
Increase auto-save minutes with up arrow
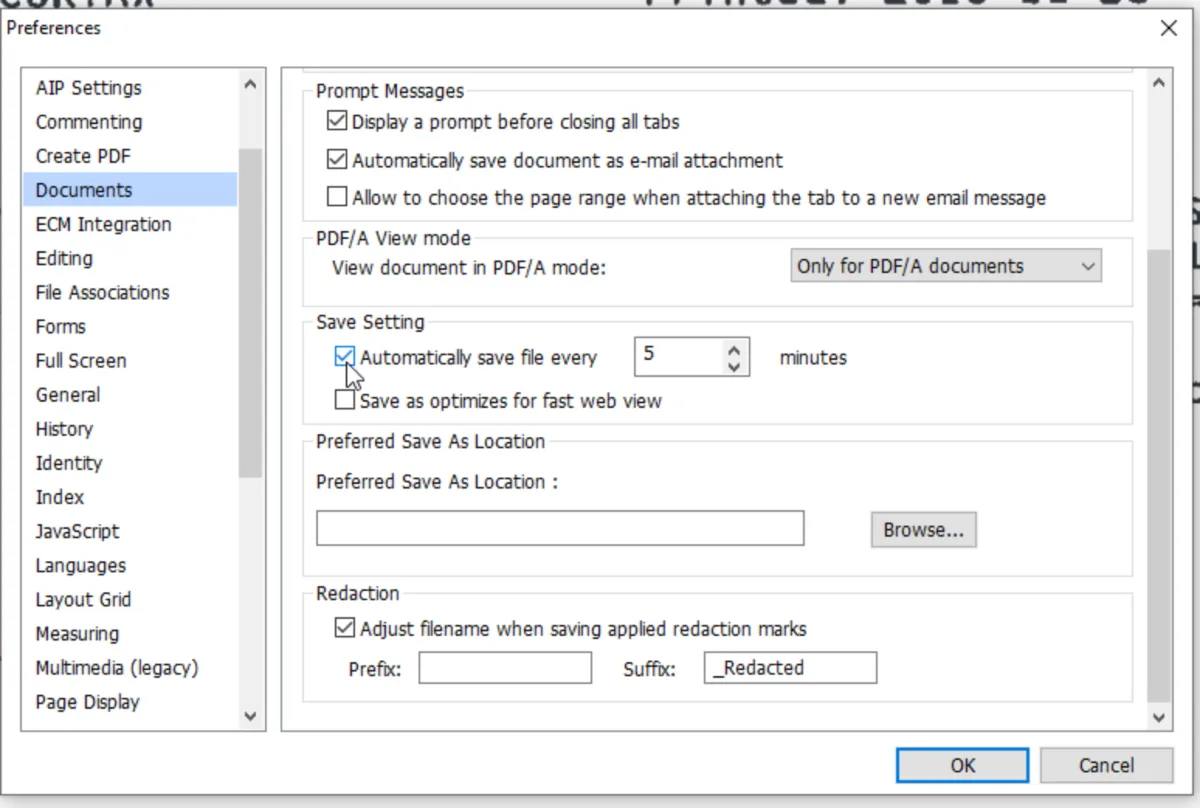pyautogui.click(x=734, y=348)
